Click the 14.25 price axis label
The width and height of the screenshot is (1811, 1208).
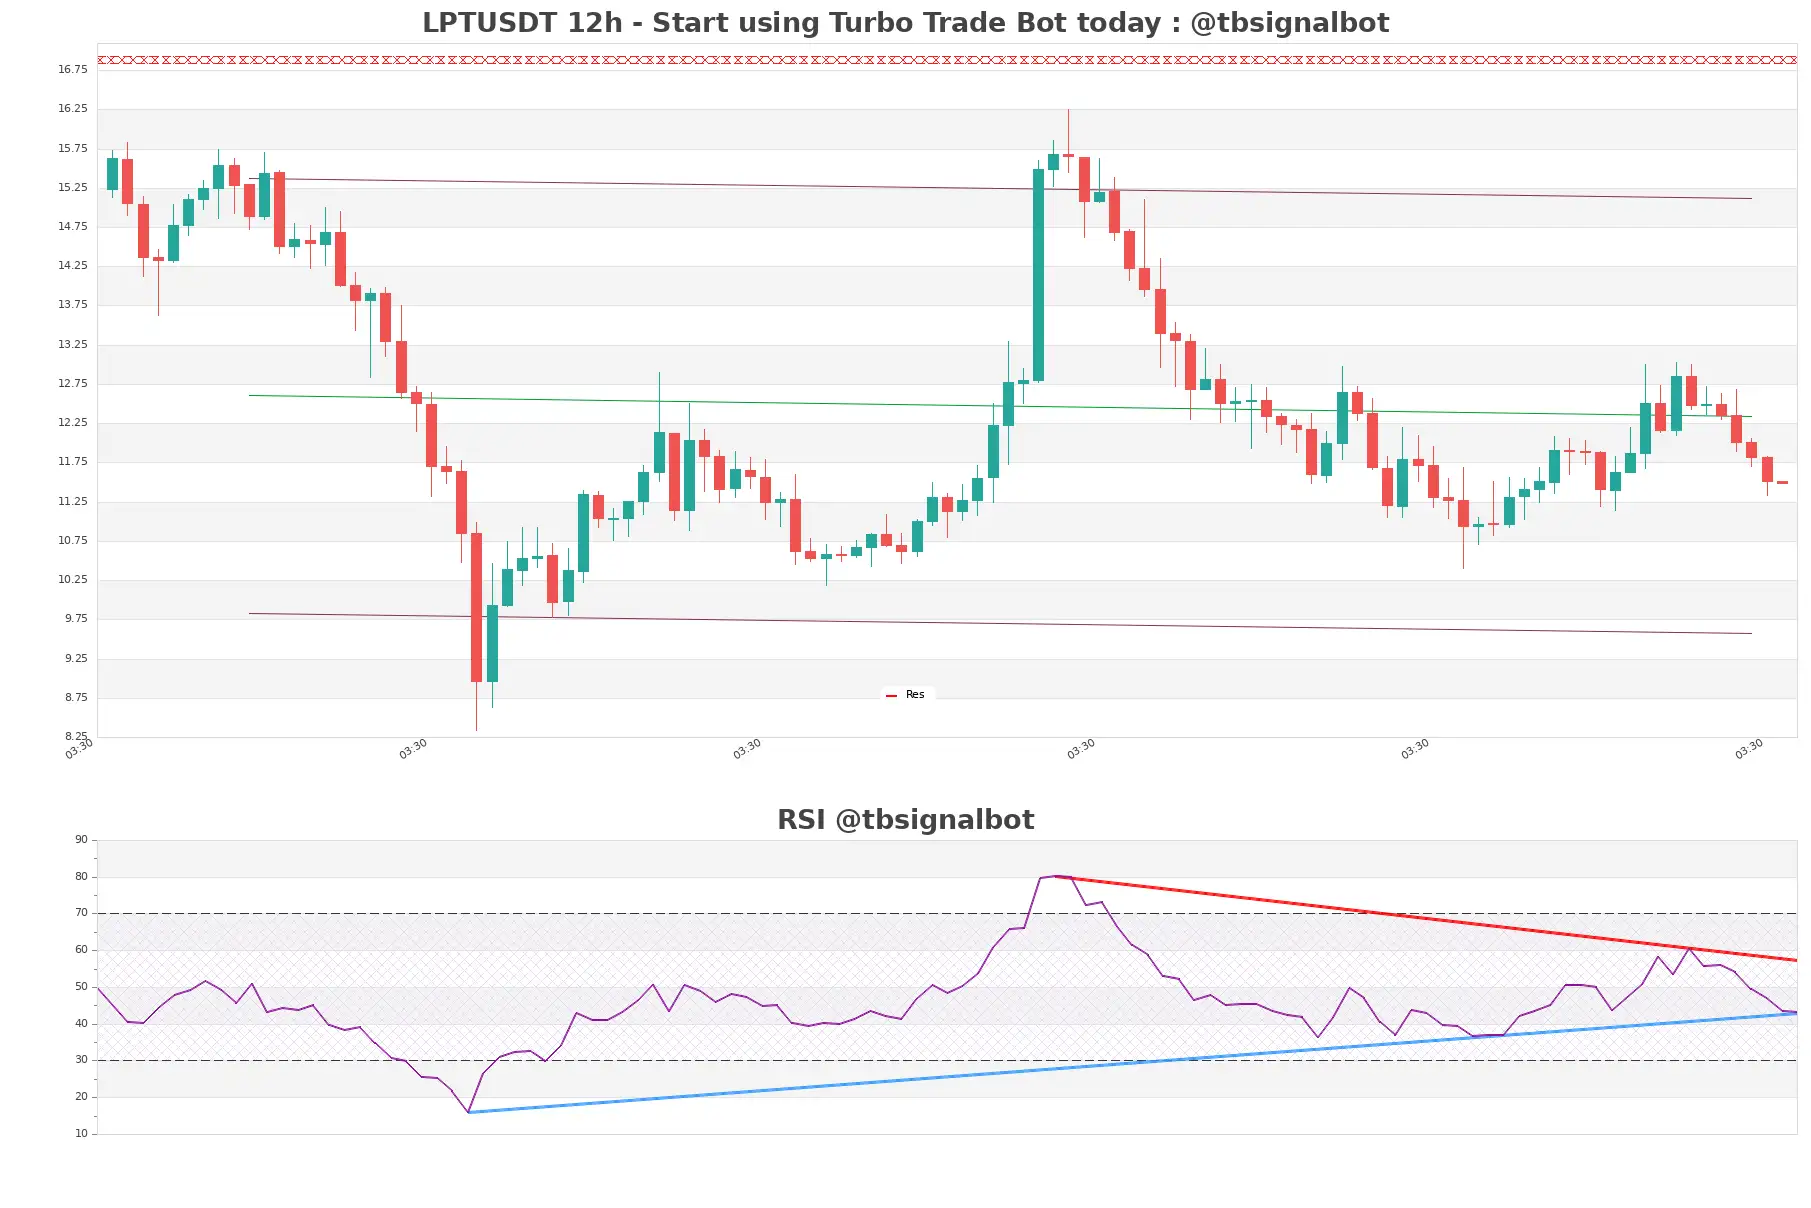[72, 265]
